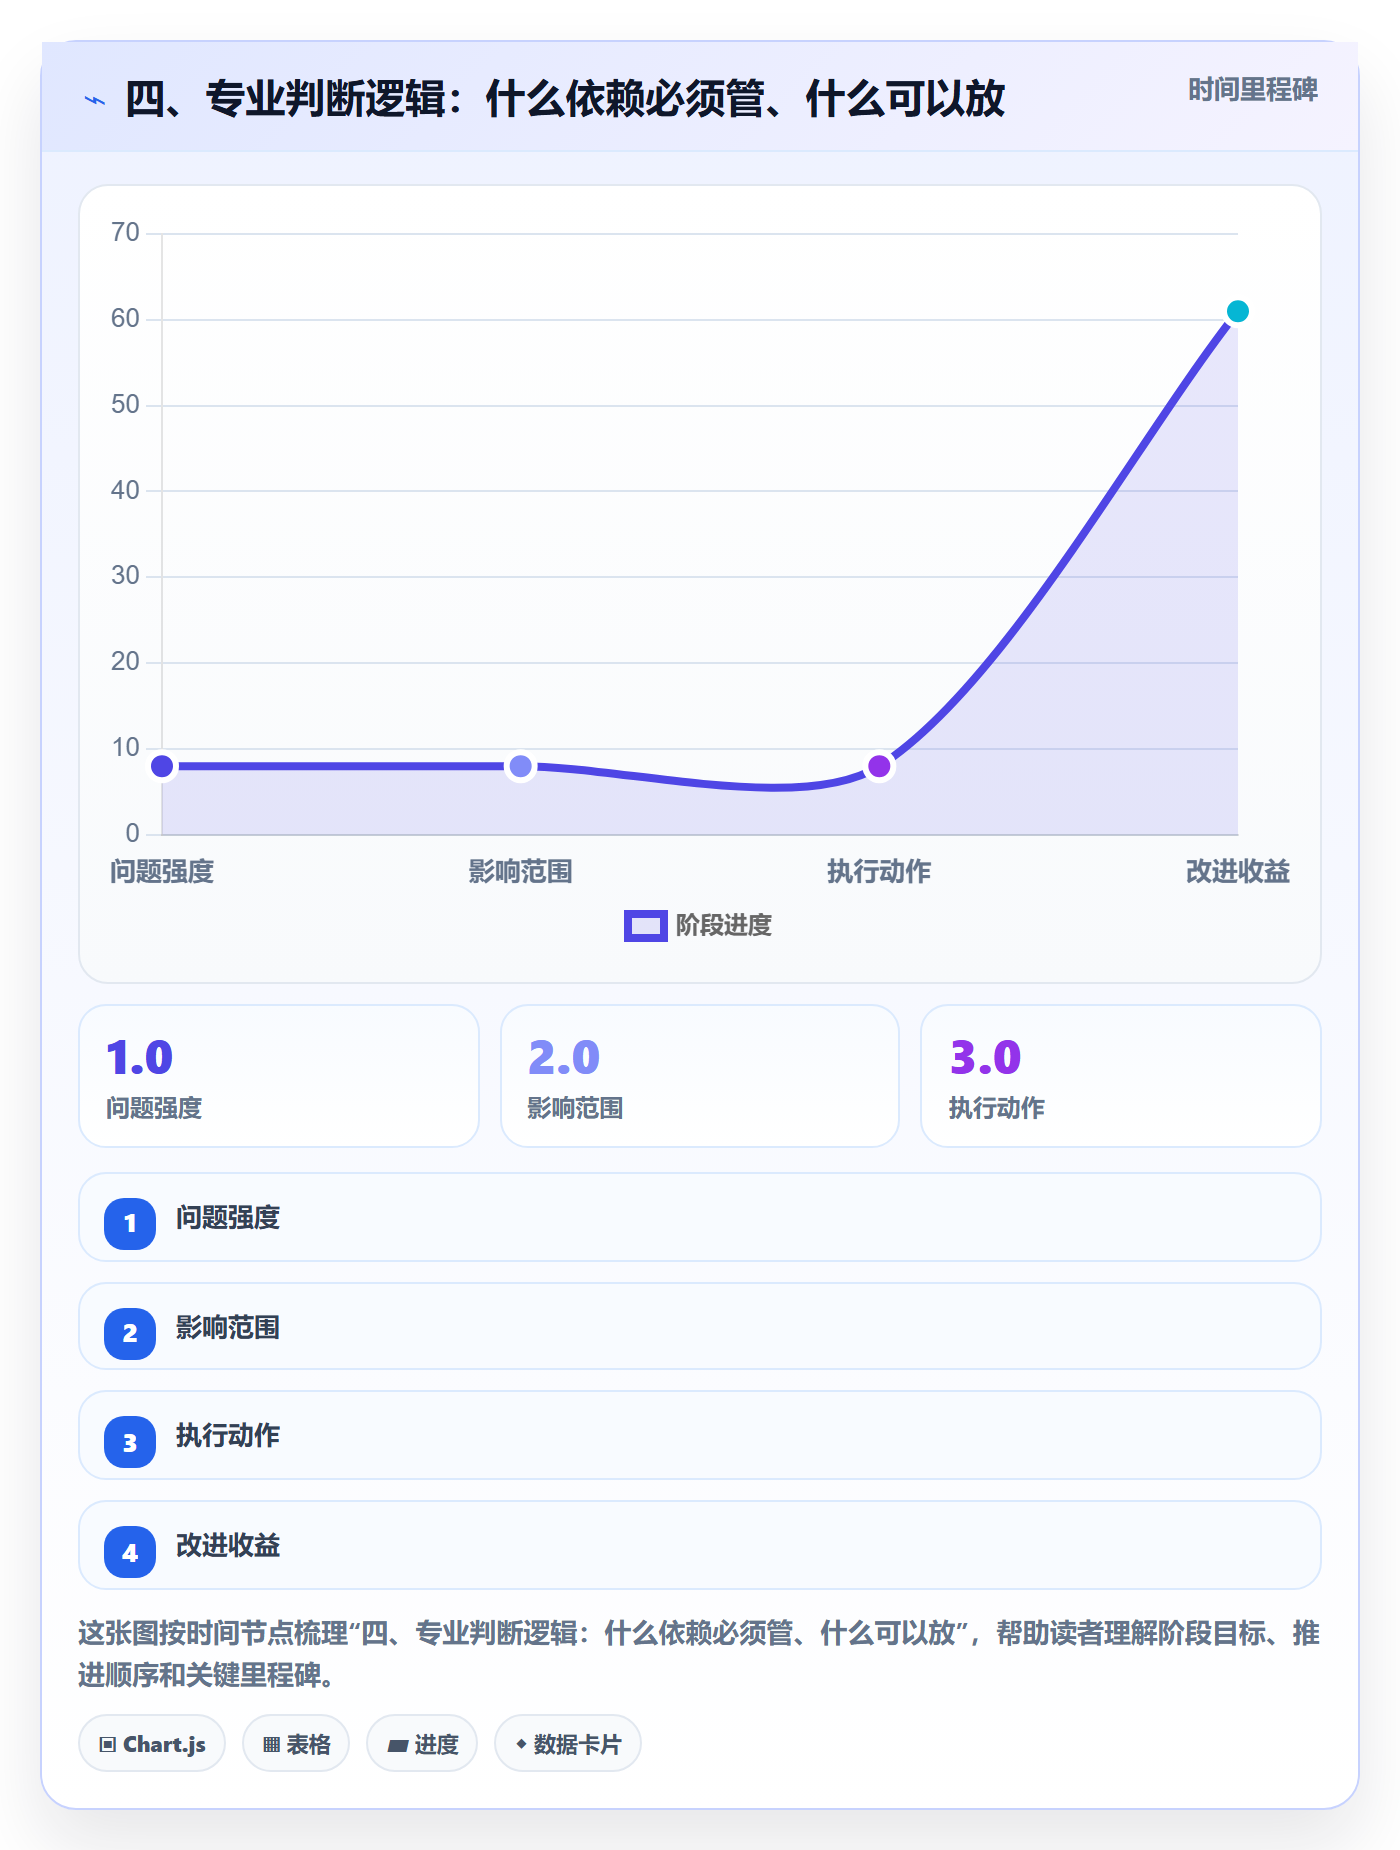
Task: Select the 1.0 问题强度 data card
Action: 279,1076
